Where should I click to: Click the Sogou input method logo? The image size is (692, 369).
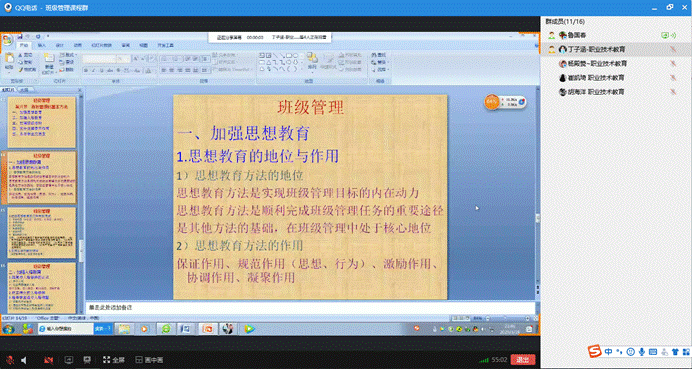point(594,351)
